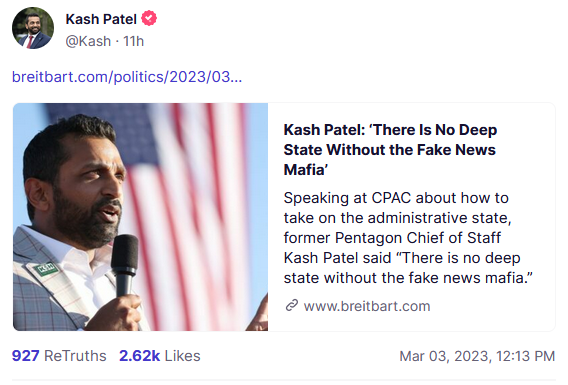Click the American flag in the preview image
This screenshot has width=568, height=385.
[x=196, y=203]
